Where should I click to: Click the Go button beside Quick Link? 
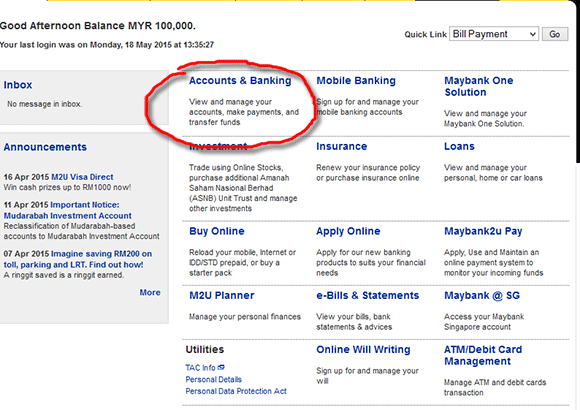(x=555, y=34)
